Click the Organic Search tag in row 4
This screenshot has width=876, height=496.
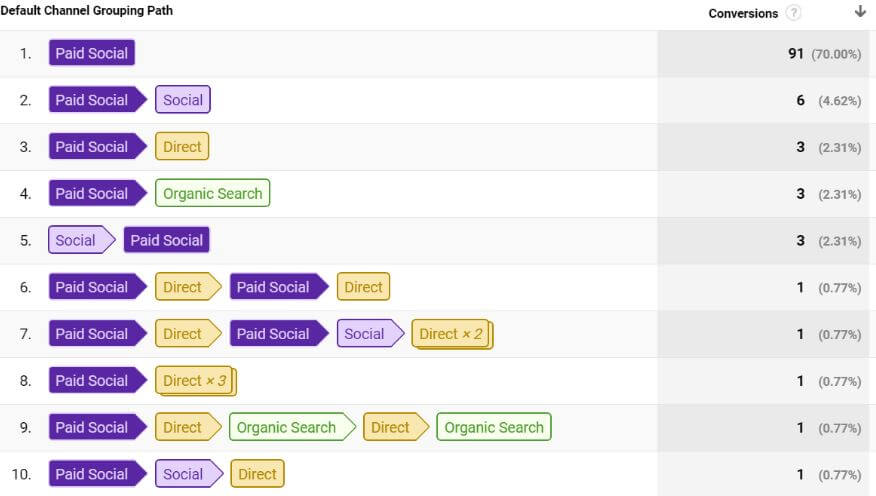pos(212,194)
